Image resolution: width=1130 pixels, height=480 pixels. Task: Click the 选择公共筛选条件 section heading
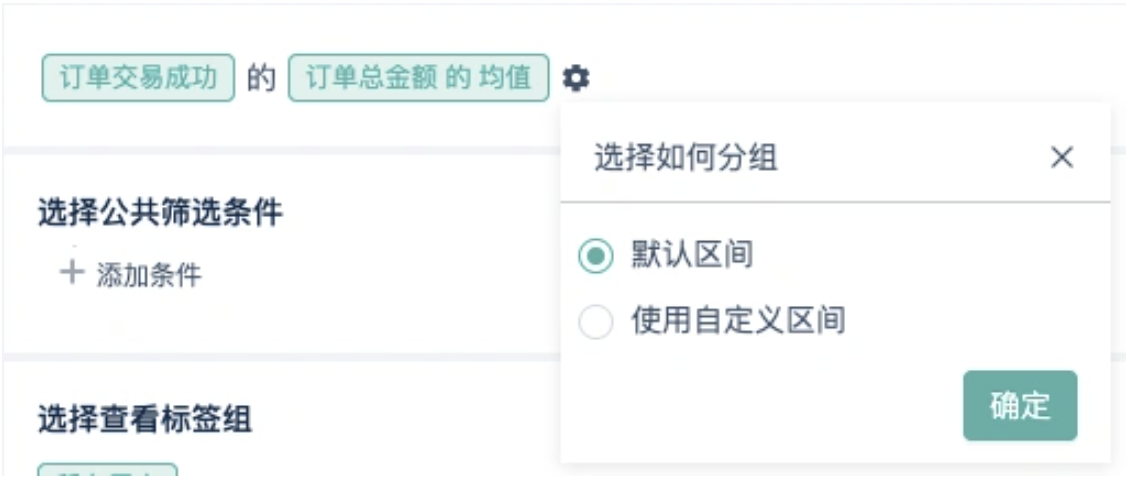tap(160, 213)
